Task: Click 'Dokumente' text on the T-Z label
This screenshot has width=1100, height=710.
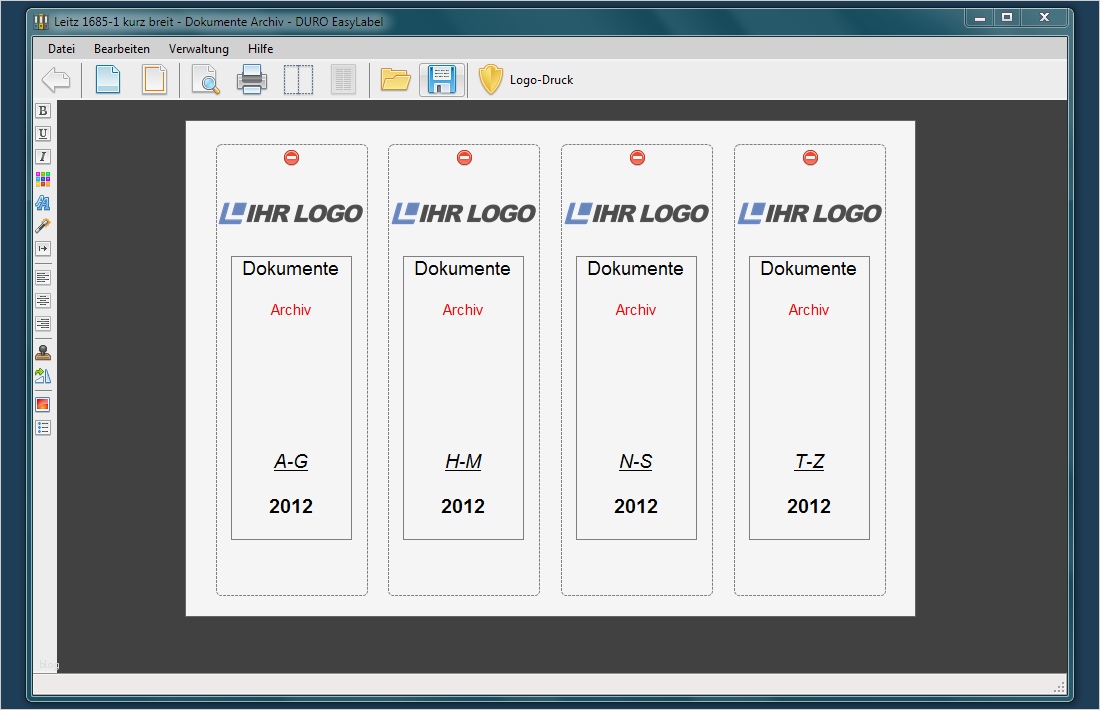Action: [x=808, y=269]
